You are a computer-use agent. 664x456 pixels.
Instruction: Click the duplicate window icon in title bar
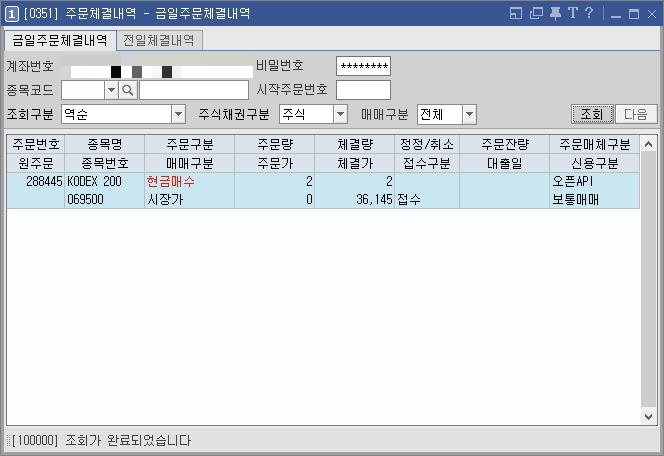(536, 14)
